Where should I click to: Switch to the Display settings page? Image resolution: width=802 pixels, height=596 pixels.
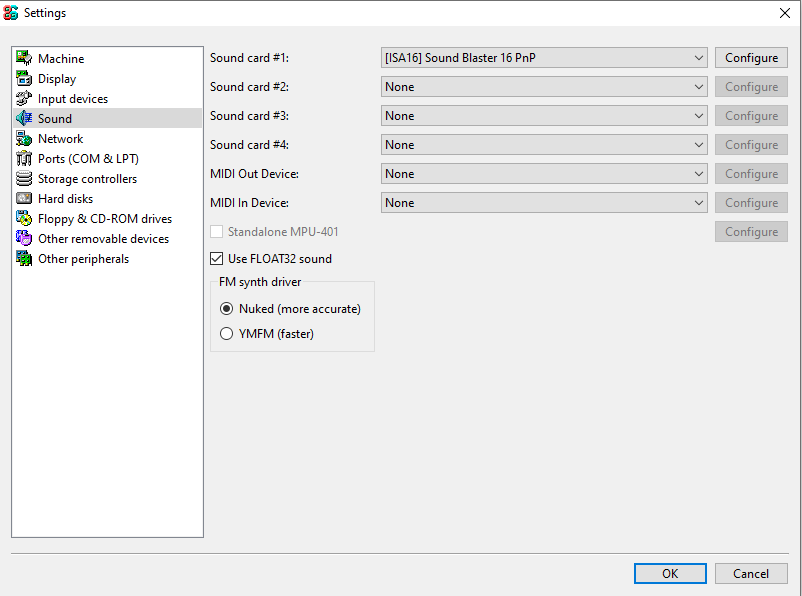tap(57, 79)
